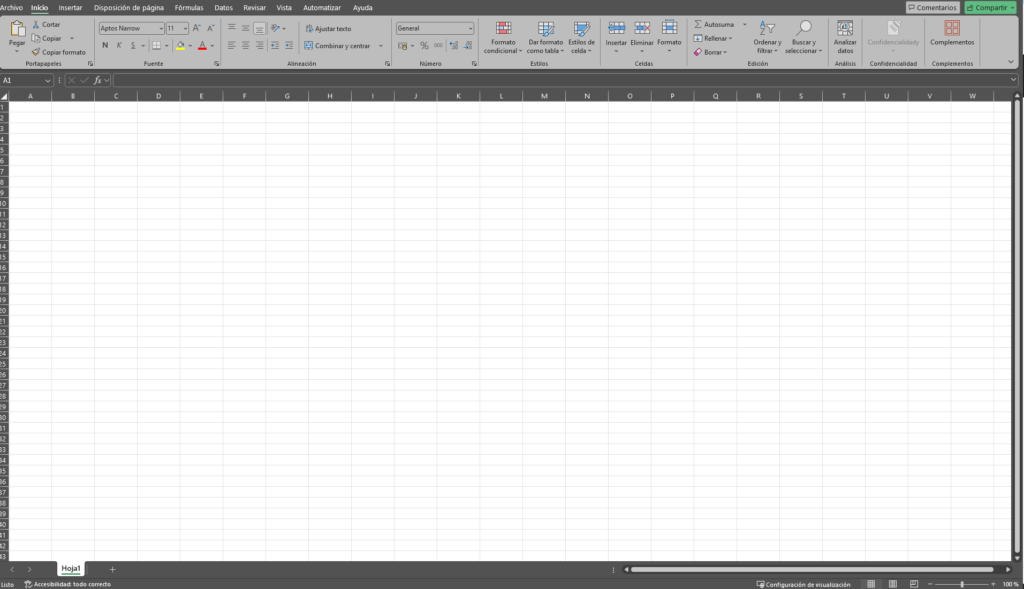The height and width of the screenshot is (589, 1024).
Task: Click the zoom slider in status bar
Action: click(x=961, y=584)
